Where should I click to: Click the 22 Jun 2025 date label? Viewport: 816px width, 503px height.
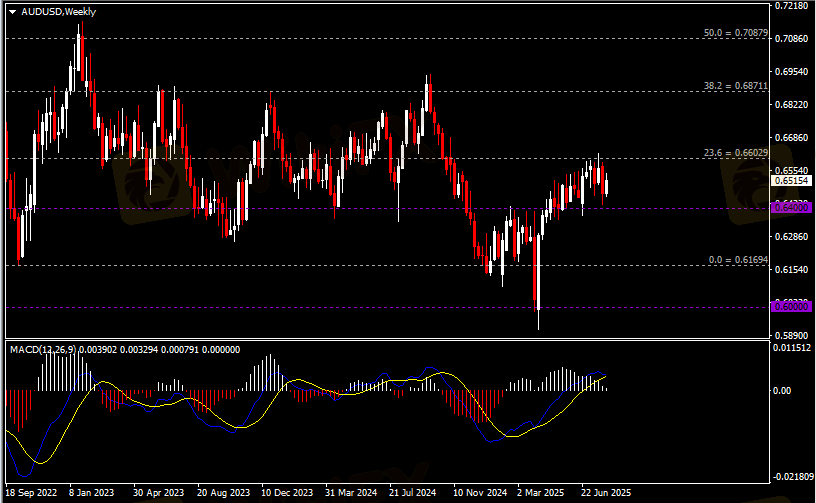tap(606, 493)
